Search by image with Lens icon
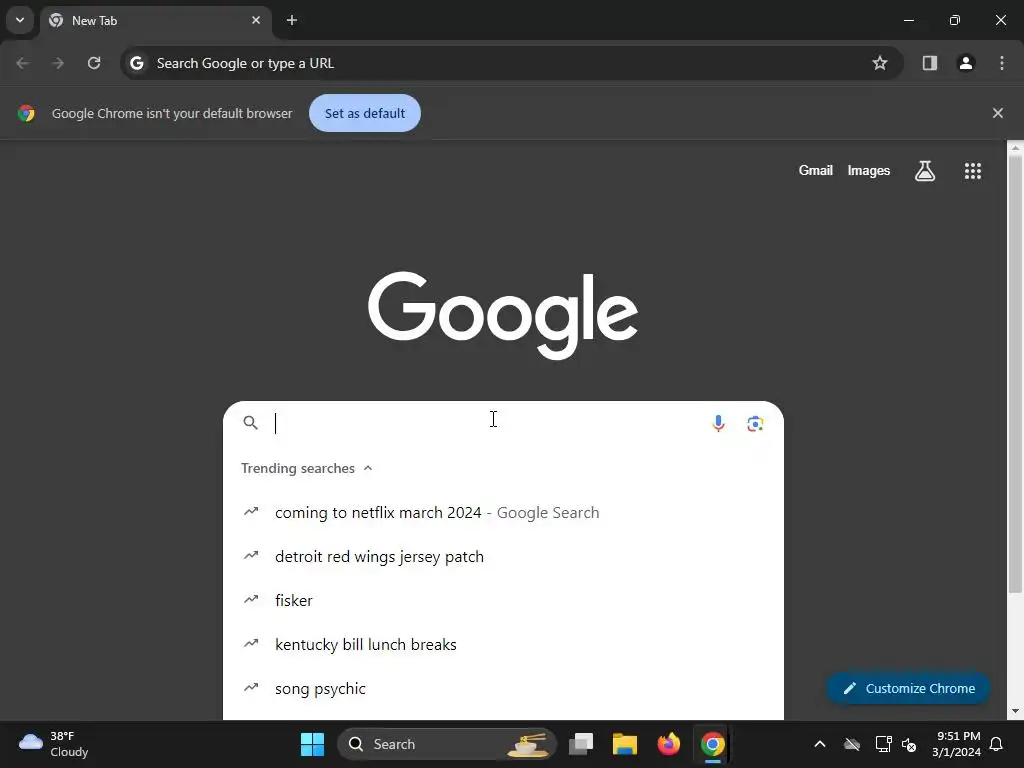This screenshot has height=768, width=1024. (755, 424)
